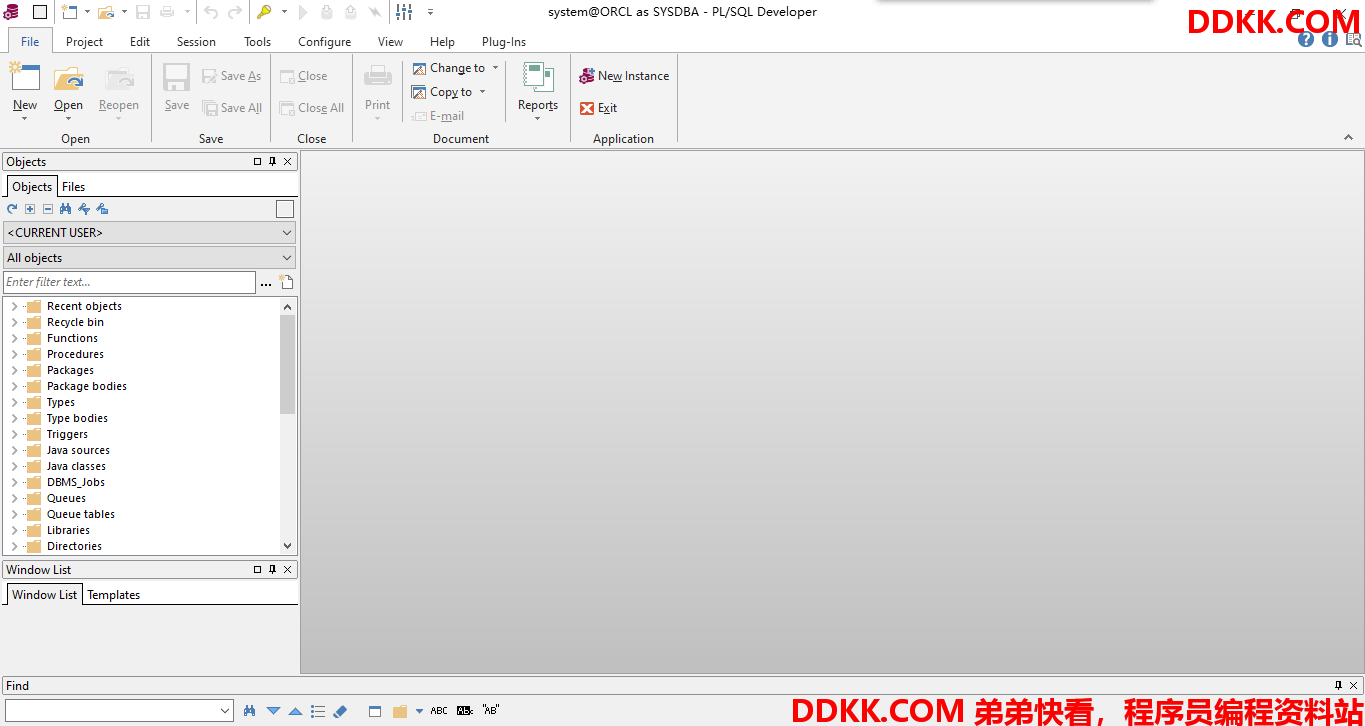Image resolution: width=1365 pixels, height=726 pixels.
Task: Open the Reports icon in ribbon
Action: click(538, 79)
